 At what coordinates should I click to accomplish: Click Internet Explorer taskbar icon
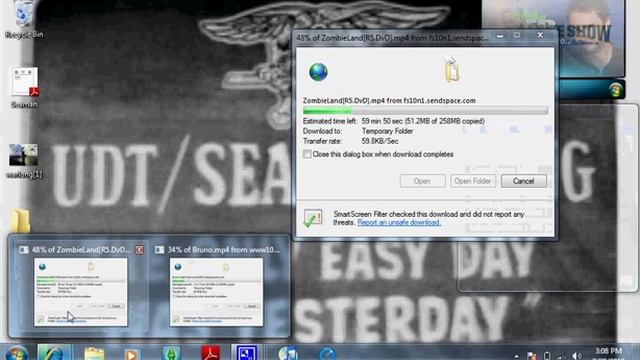tap(53, 352)
